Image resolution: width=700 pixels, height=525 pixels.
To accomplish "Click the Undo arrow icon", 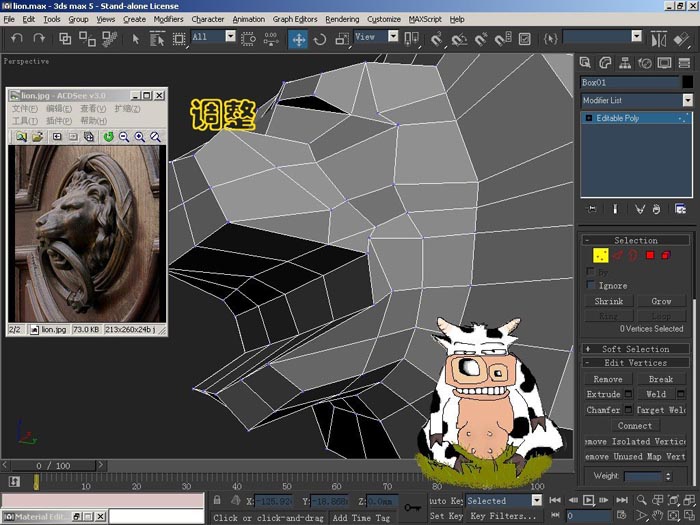I will (x=17, y=39).
